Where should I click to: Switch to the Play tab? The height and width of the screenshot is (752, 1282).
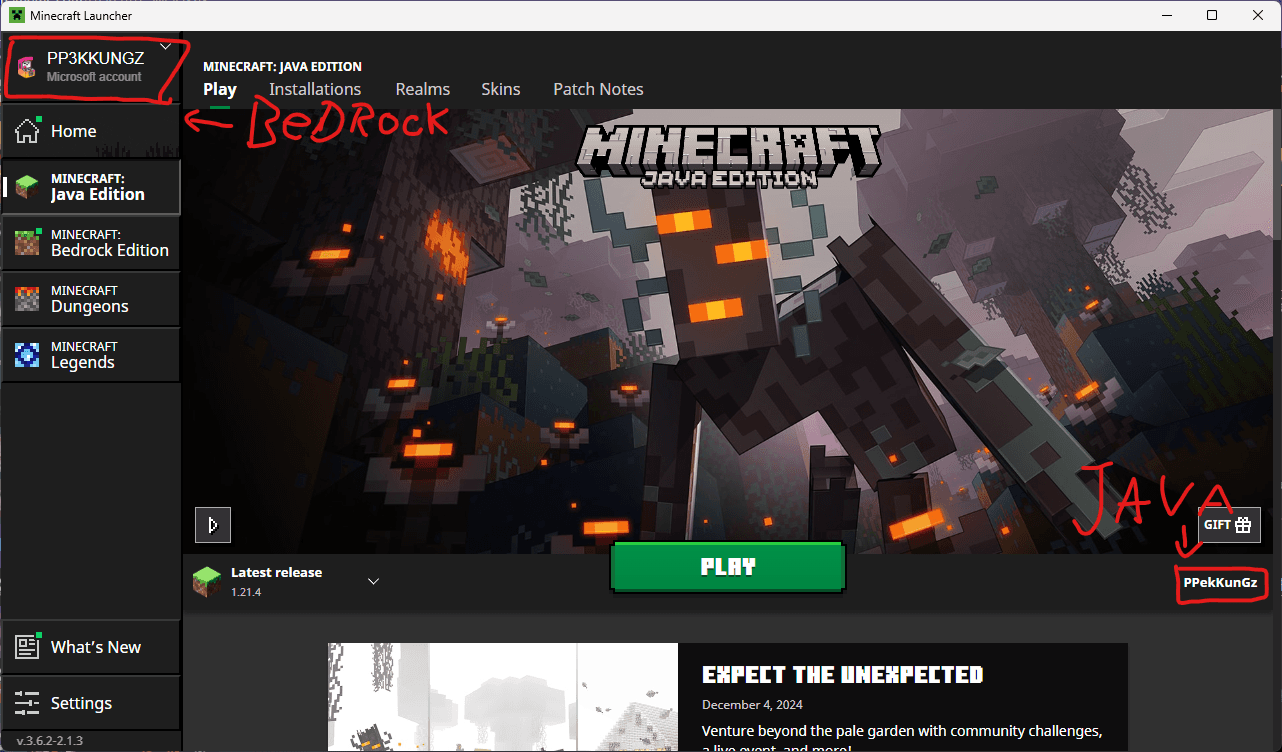tap(220, 89)
